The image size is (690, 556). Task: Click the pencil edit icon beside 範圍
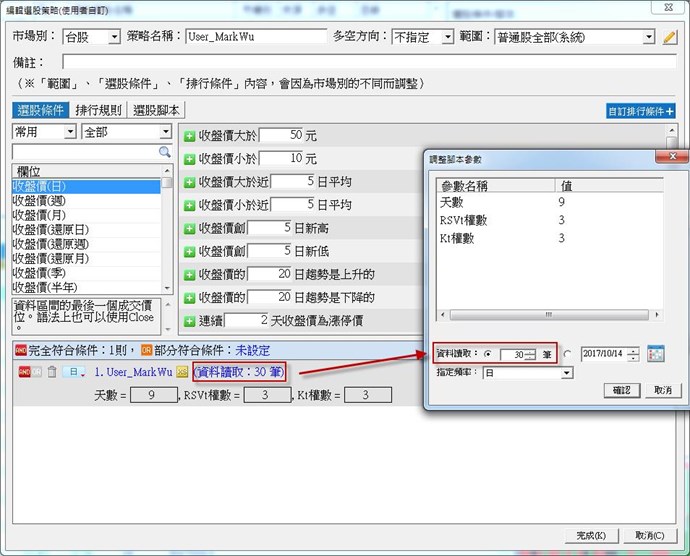click(671, 37)
